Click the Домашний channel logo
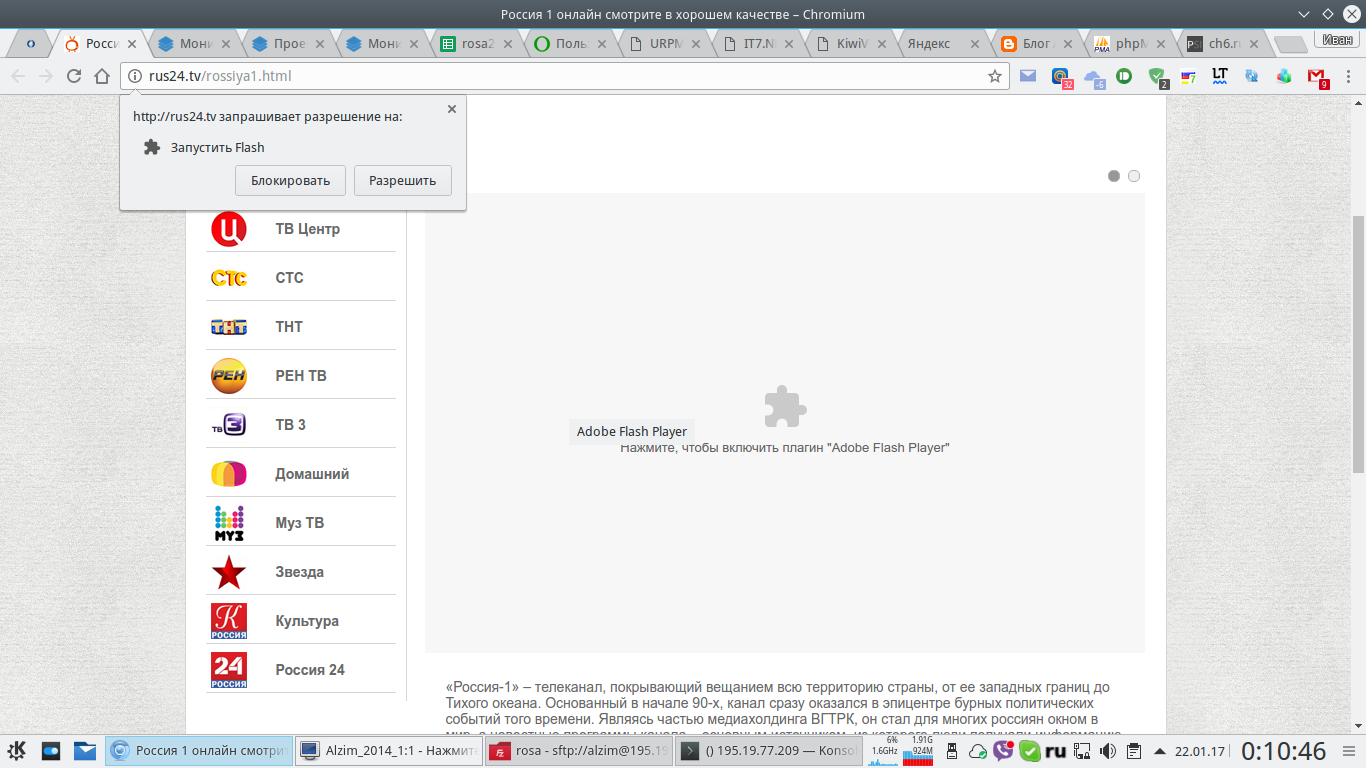 pos(229,474)
